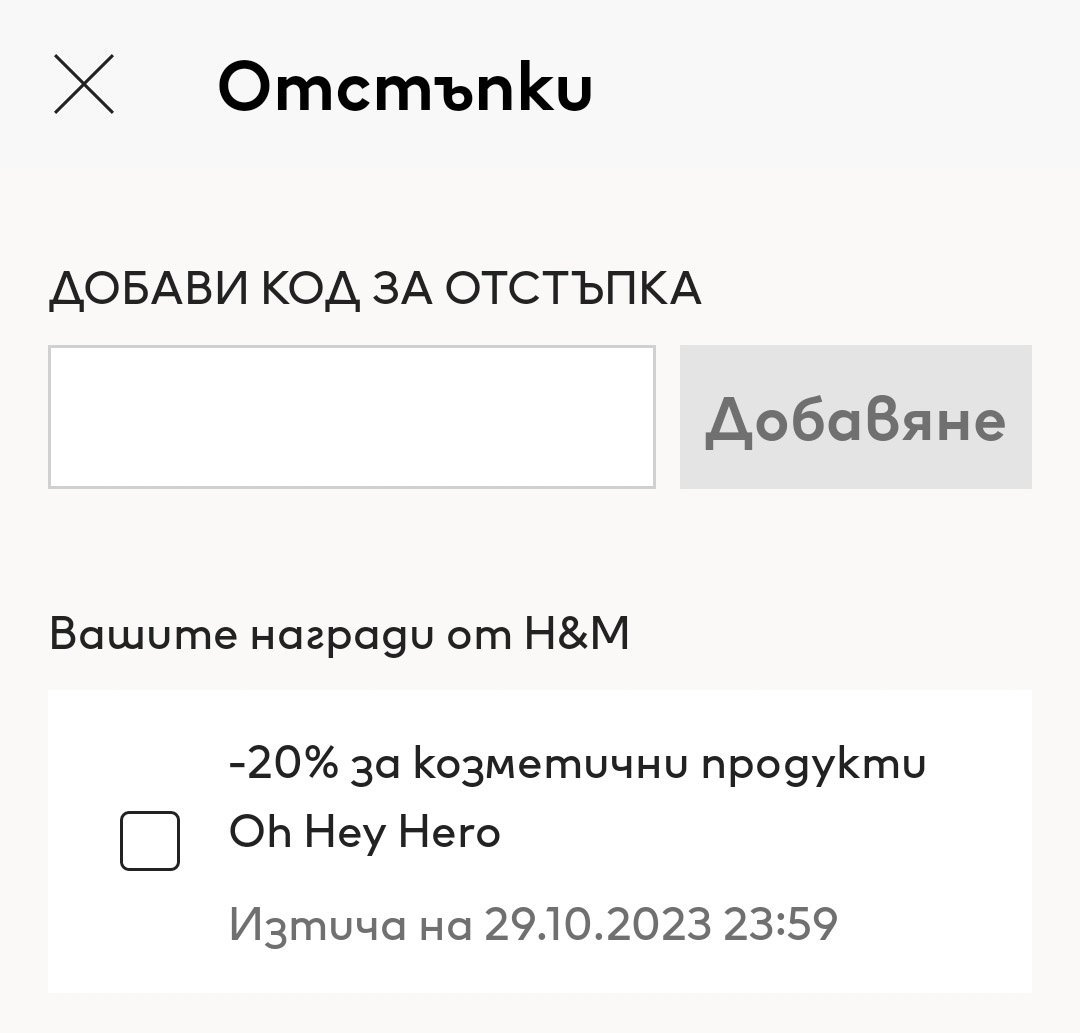The height and width of the screenshot is (1033, 1080).
Task: Click the 23:59 expiry time
Action: pos(779,924)
